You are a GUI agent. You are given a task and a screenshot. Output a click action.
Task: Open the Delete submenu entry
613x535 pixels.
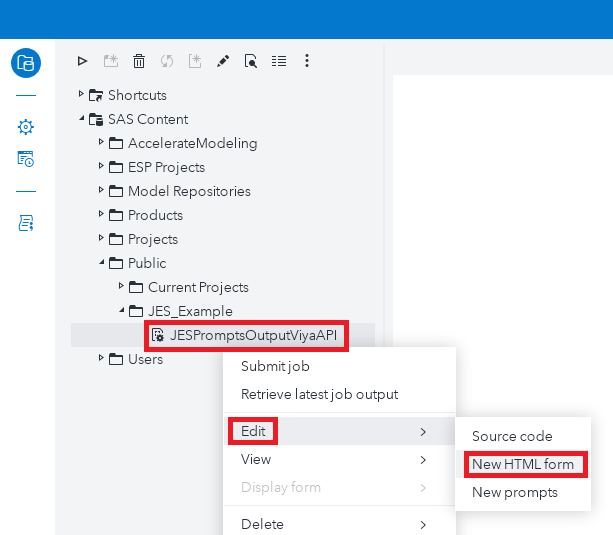[339, 524]
